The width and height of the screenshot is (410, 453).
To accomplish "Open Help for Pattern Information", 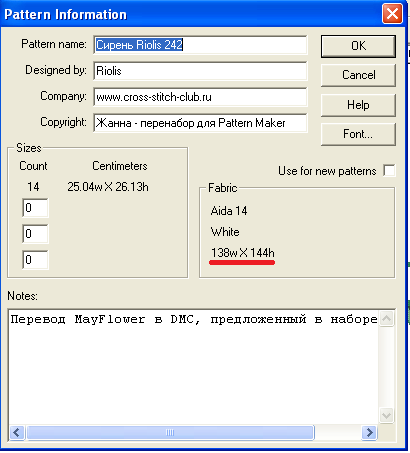I will pyautogui.click(x=358, y=105).
